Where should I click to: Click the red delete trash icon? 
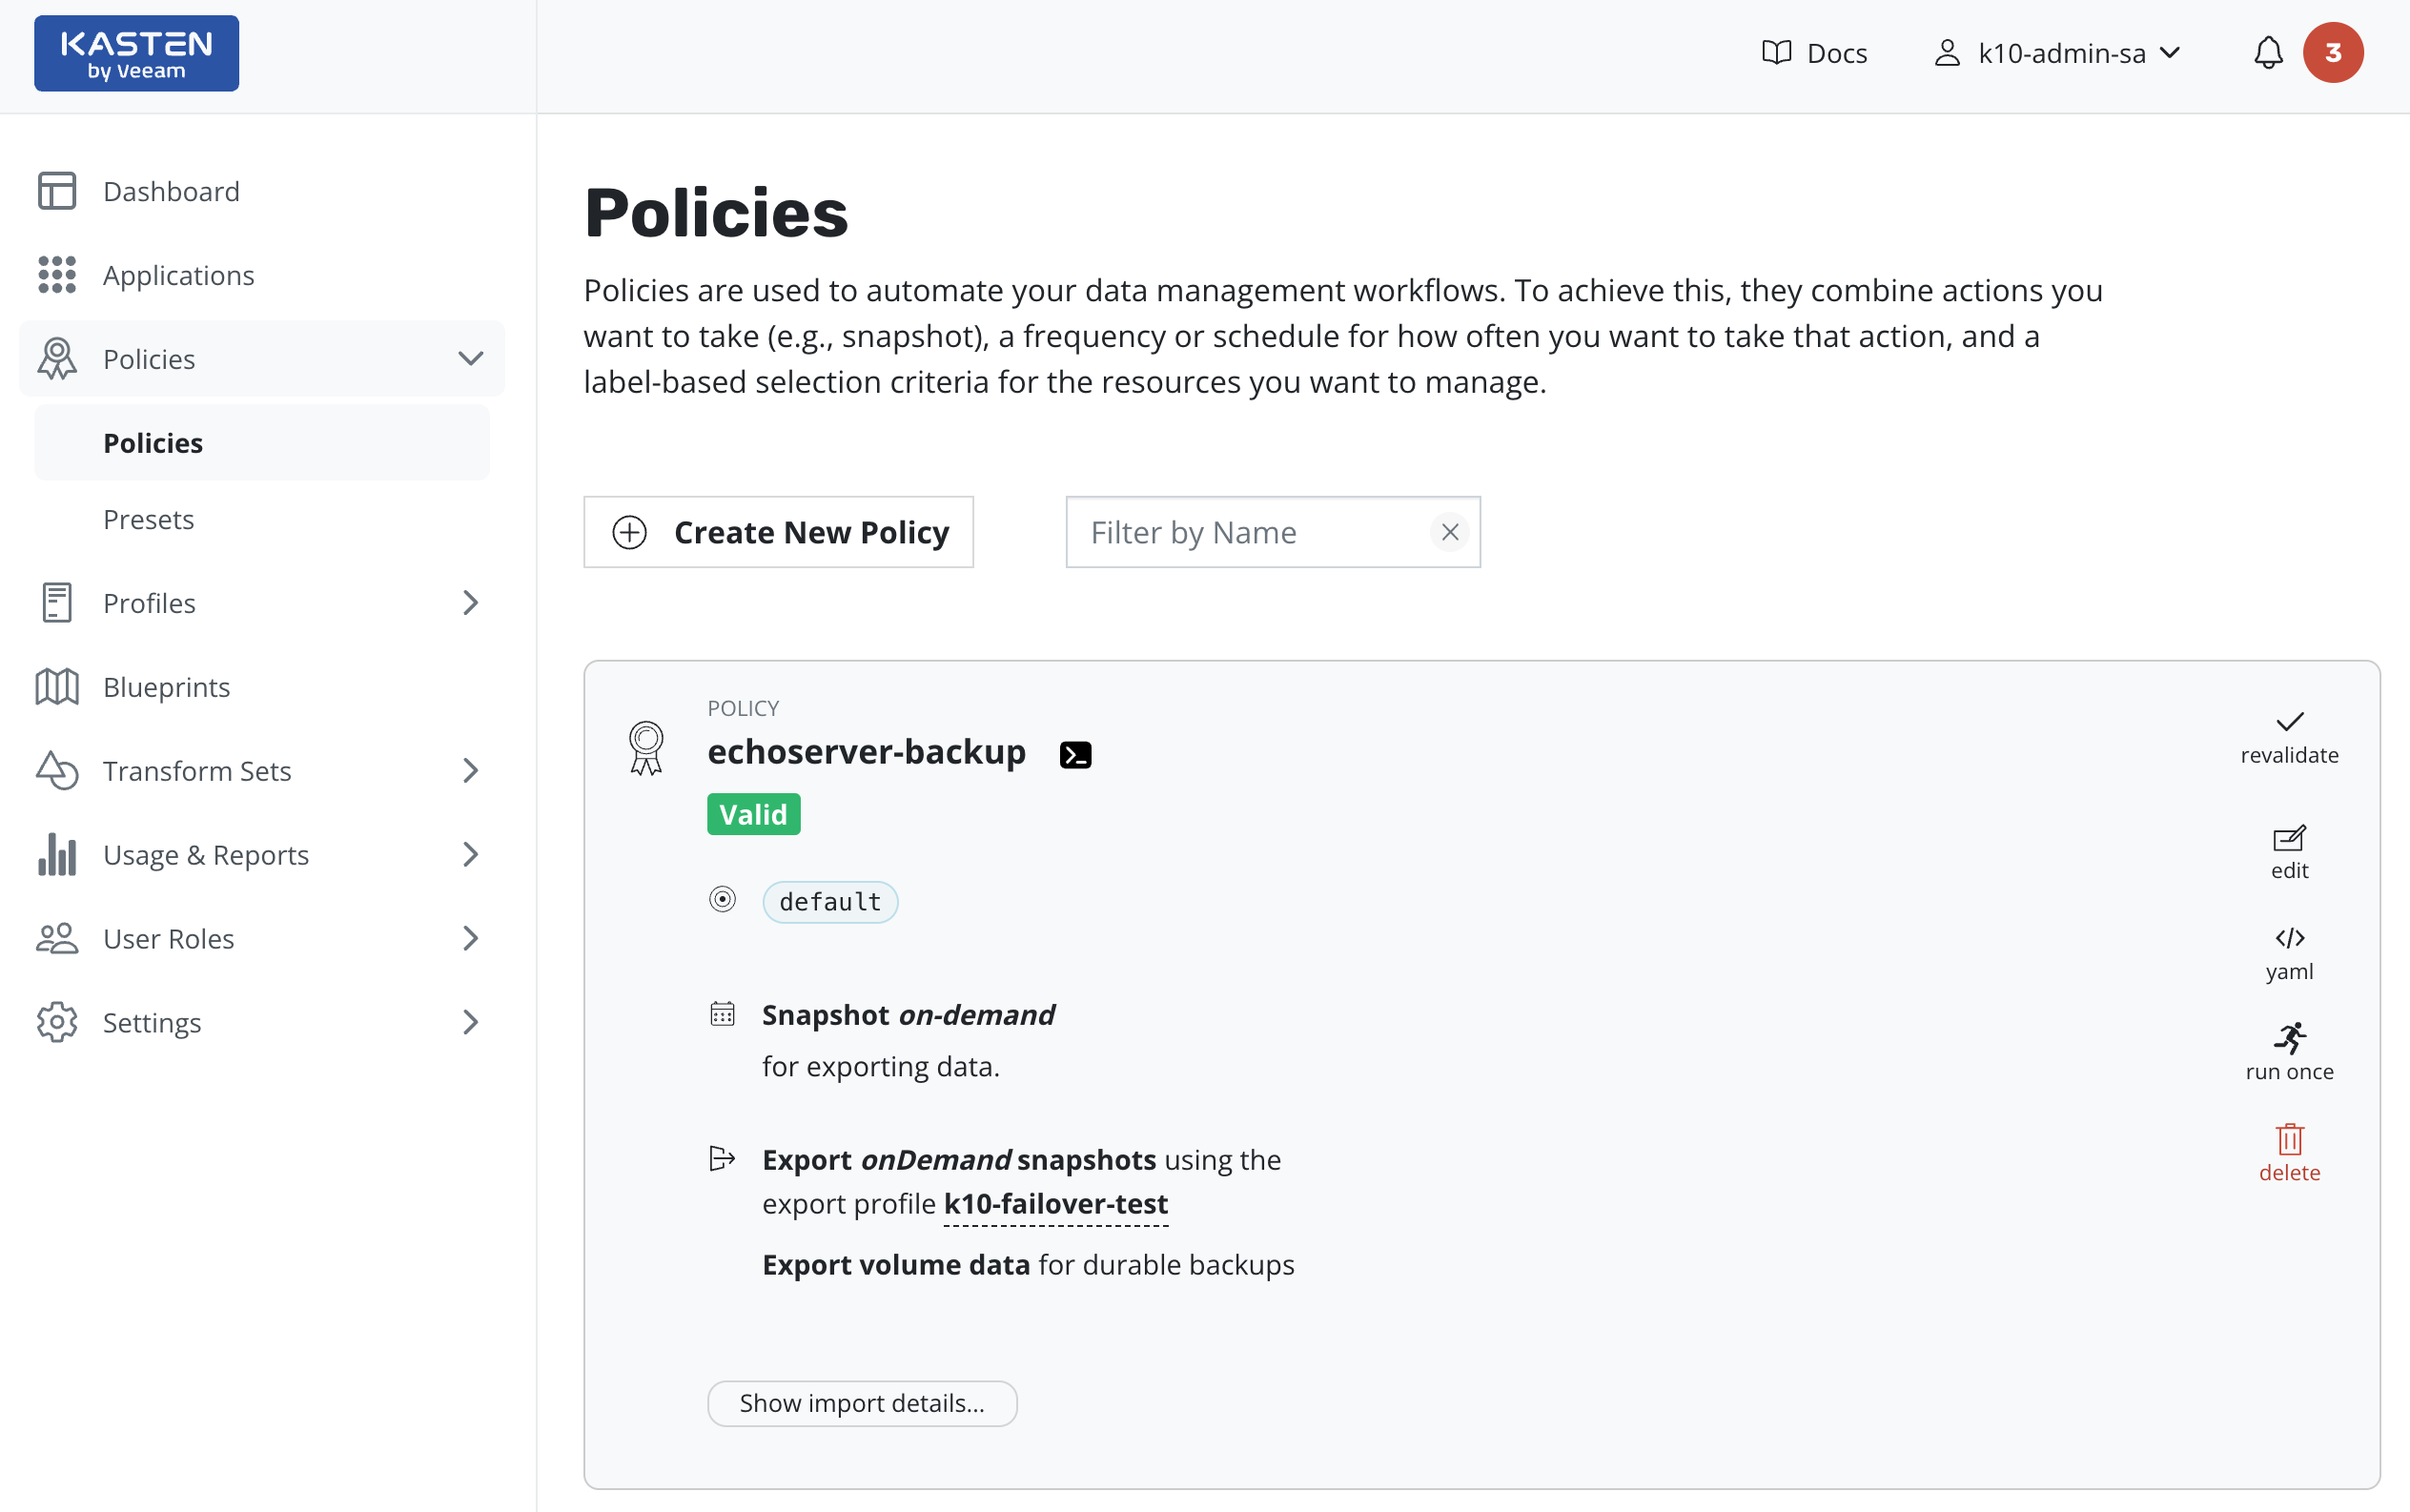(2289, 1139)
